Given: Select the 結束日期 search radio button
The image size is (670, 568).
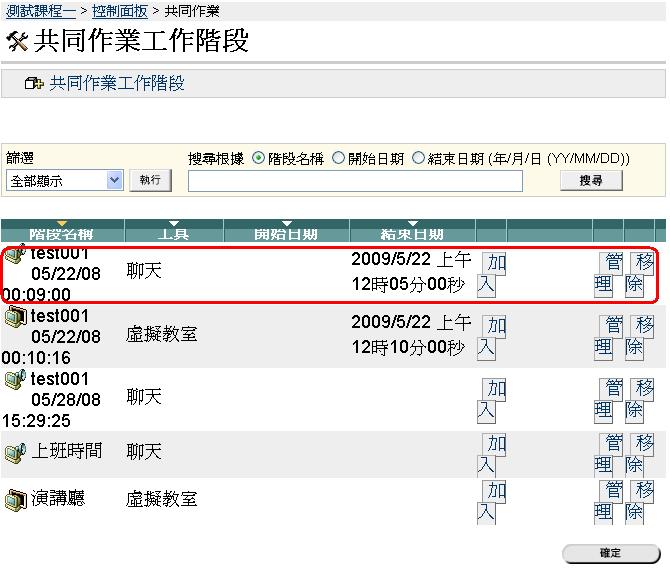Looking at the screenshot, I should [418, 158].
